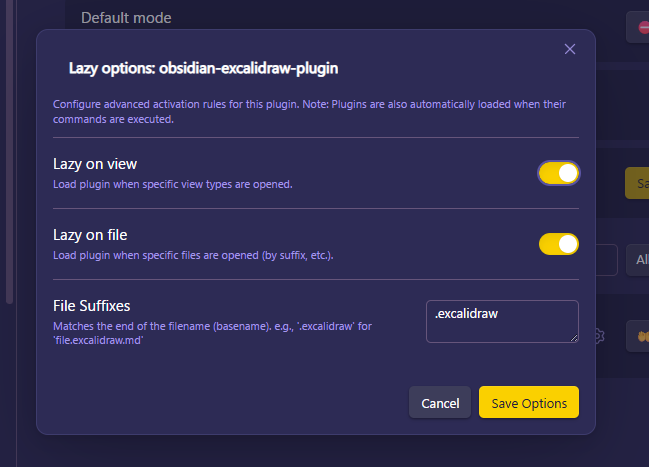Click 'Matches the end of the filename' description
The width and height of the screenshot is (649, 467).
point(212,333)
